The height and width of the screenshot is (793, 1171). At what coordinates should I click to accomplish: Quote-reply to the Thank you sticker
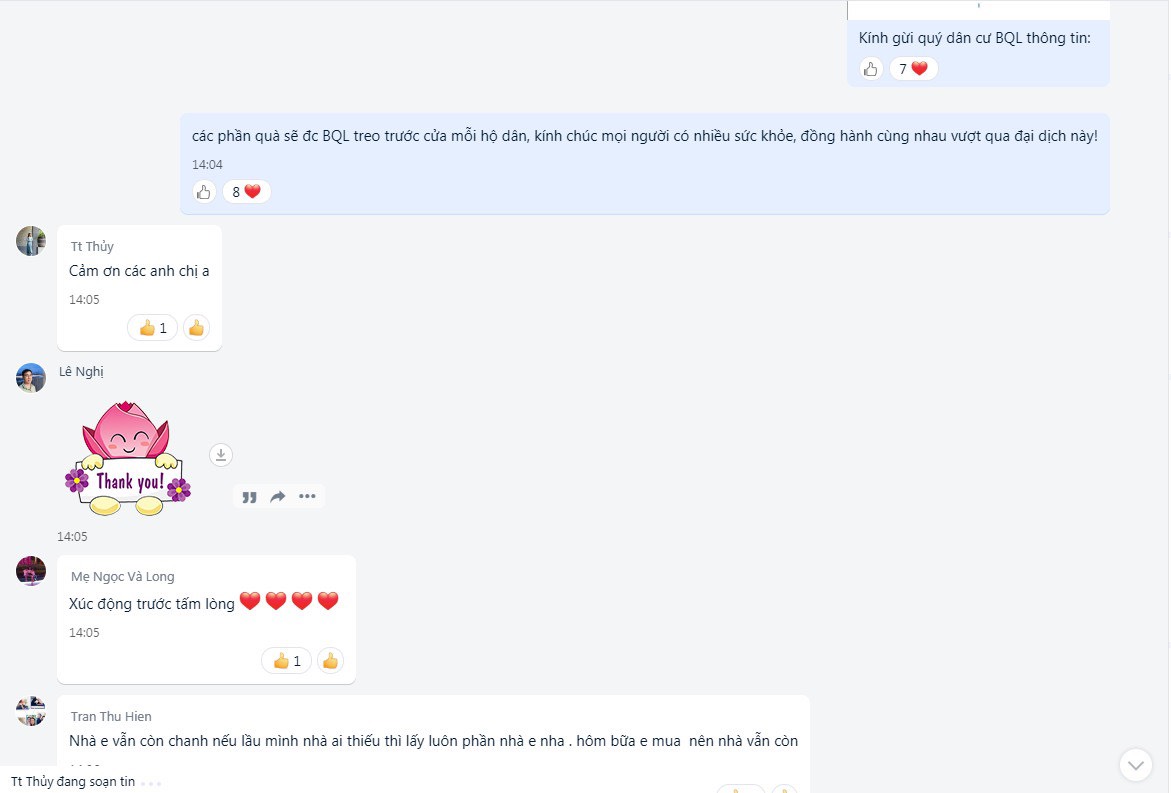[x=249, y=497]
